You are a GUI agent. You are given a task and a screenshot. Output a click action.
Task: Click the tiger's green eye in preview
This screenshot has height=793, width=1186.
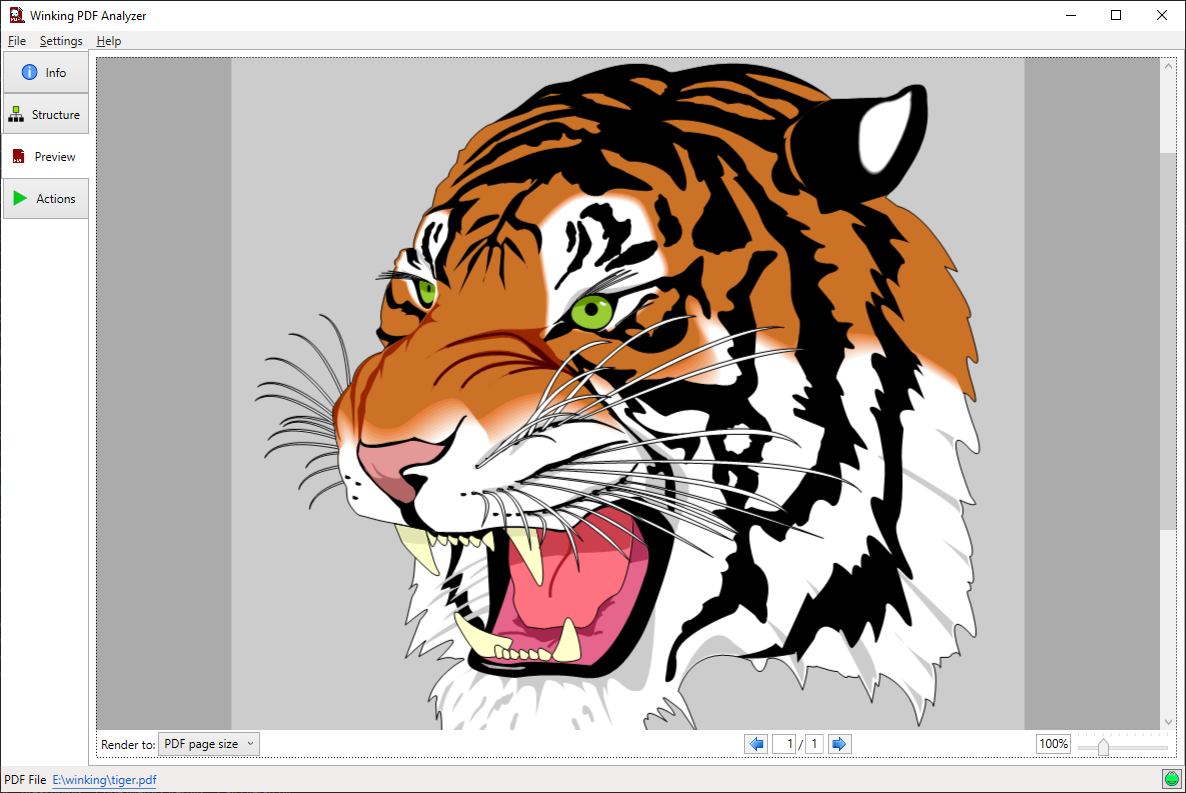[592, 310]
